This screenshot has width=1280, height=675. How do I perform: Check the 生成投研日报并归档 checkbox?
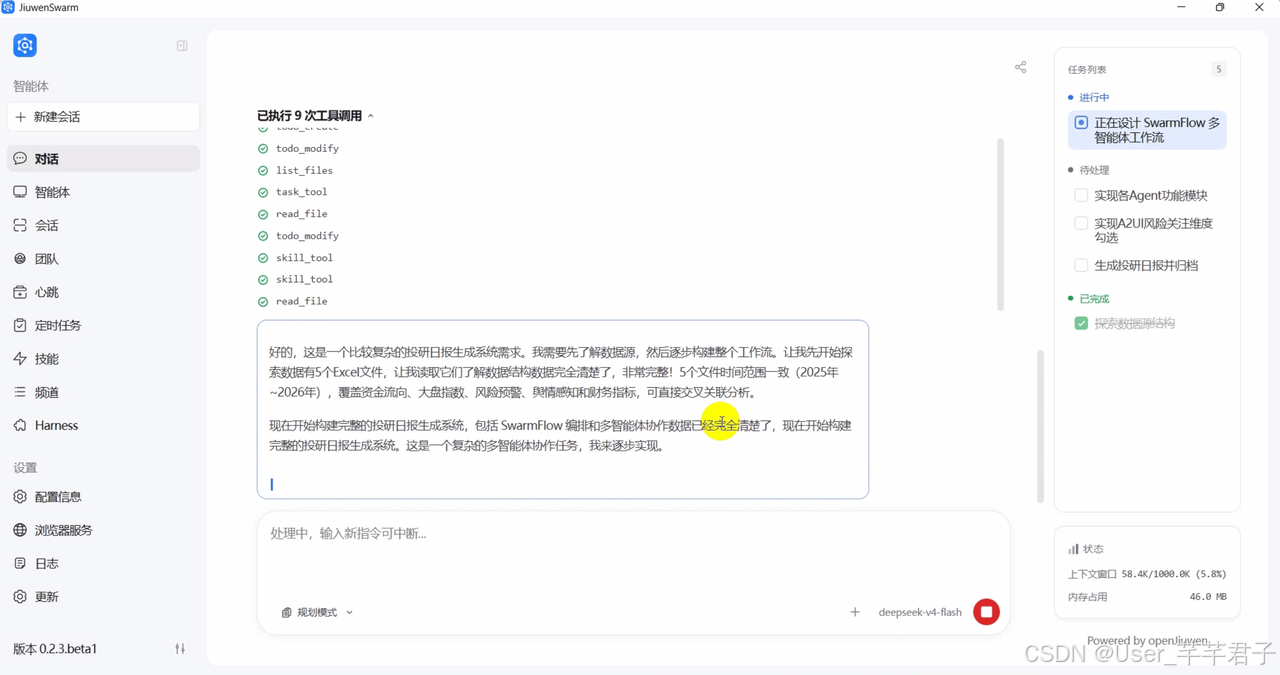coord(1081,265)
